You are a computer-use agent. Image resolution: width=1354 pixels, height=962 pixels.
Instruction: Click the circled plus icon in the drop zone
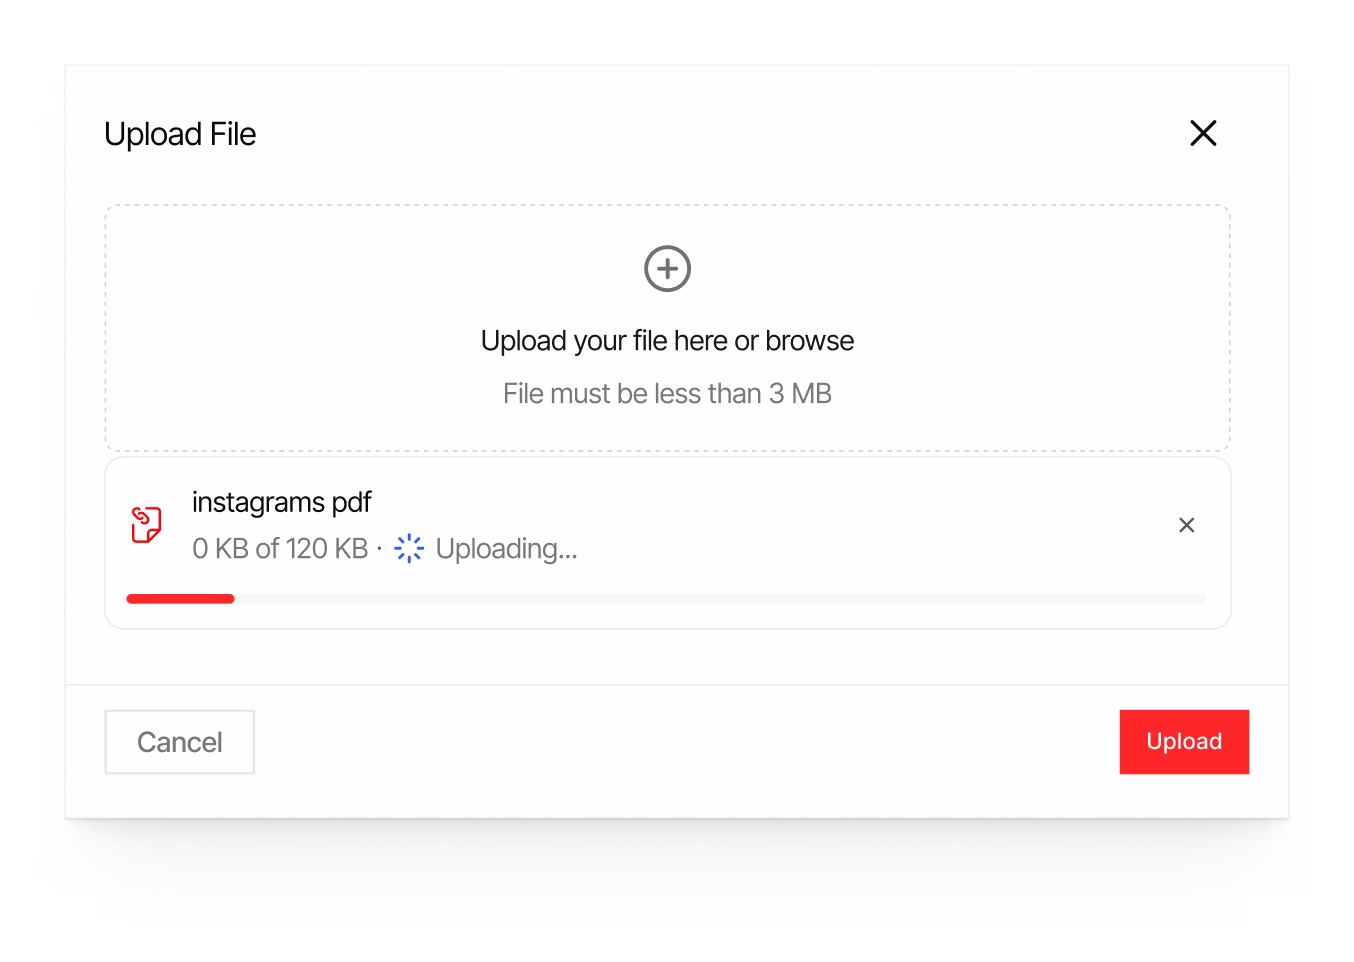(x=667, y=268)
